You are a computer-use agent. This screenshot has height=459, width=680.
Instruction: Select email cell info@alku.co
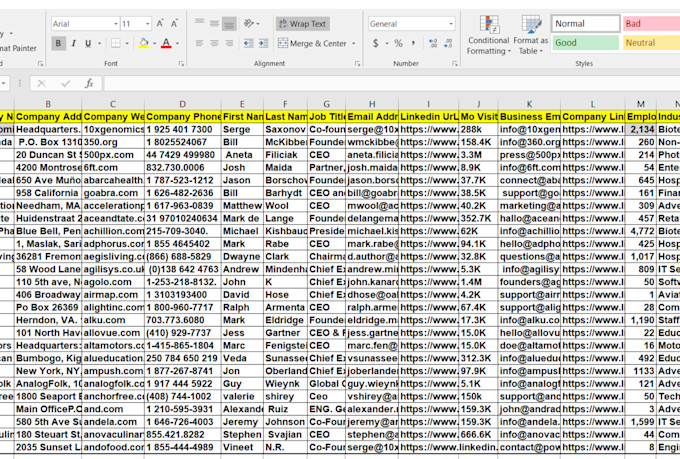[x=530, y=320]
